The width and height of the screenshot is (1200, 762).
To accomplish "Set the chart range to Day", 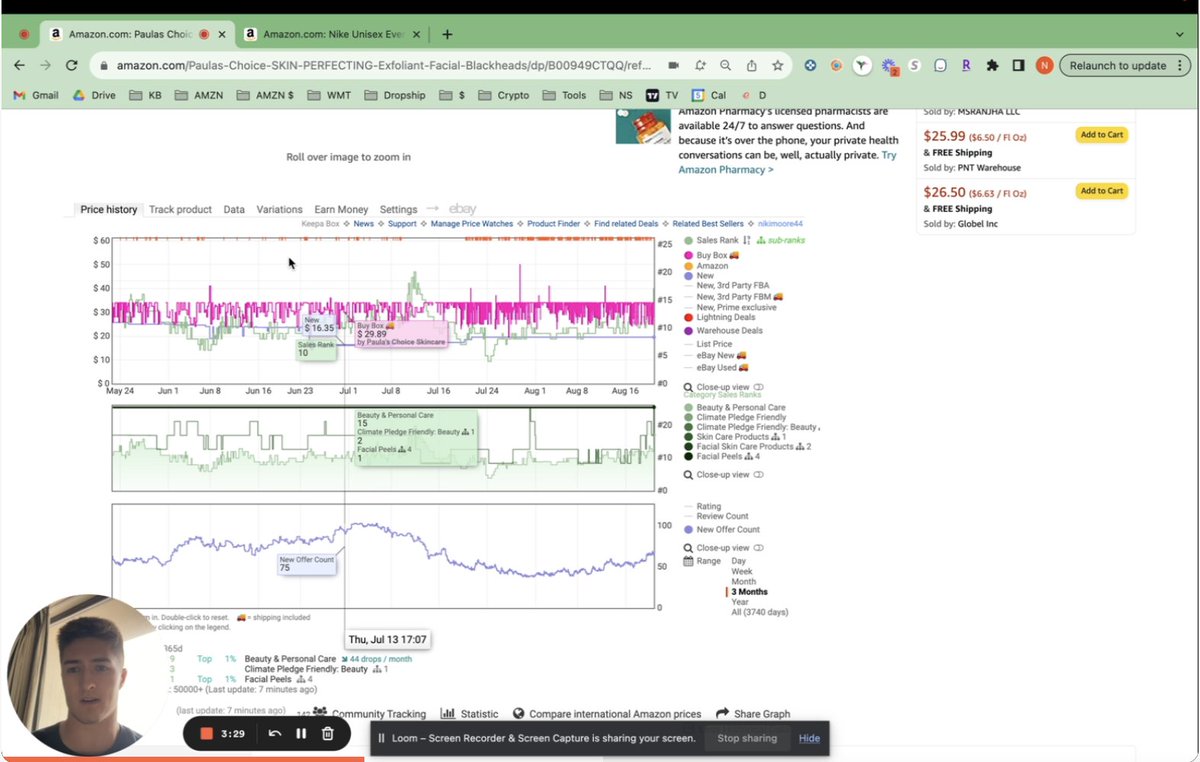I will [x=739, y=561].
